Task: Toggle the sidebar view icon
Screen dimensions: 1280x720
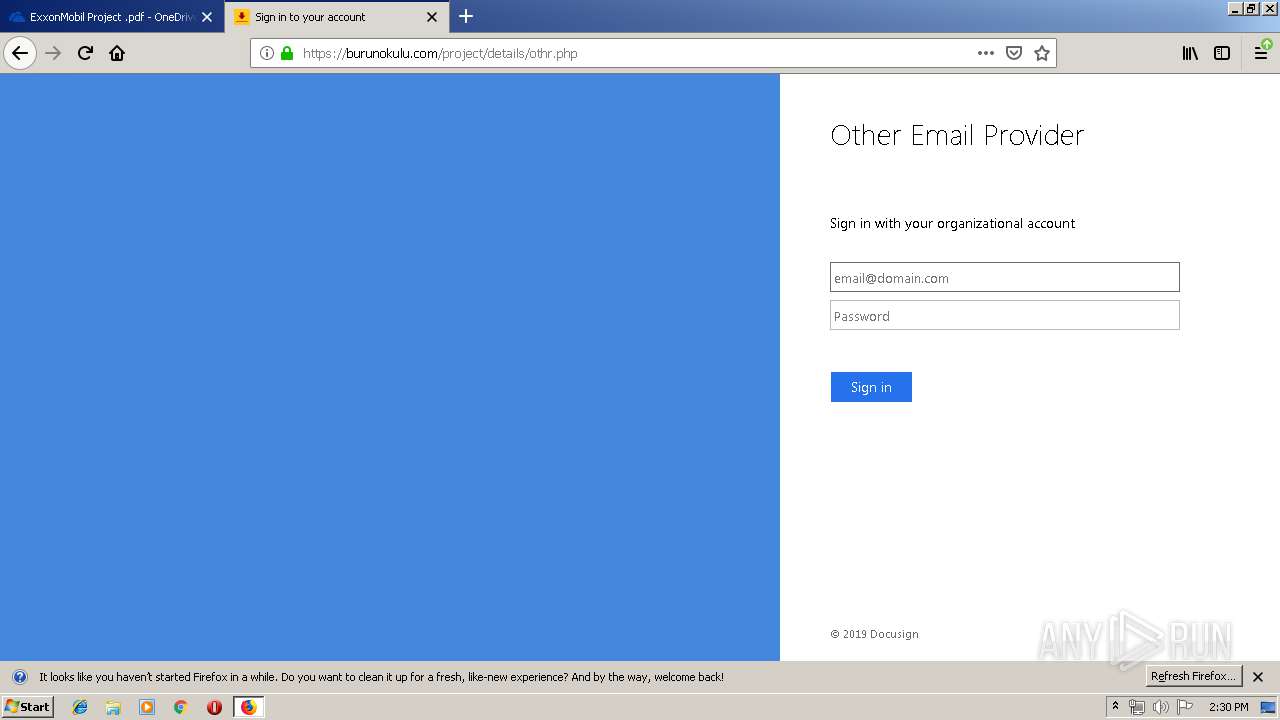Action: pyautogui.click(x=1222, y=53)
